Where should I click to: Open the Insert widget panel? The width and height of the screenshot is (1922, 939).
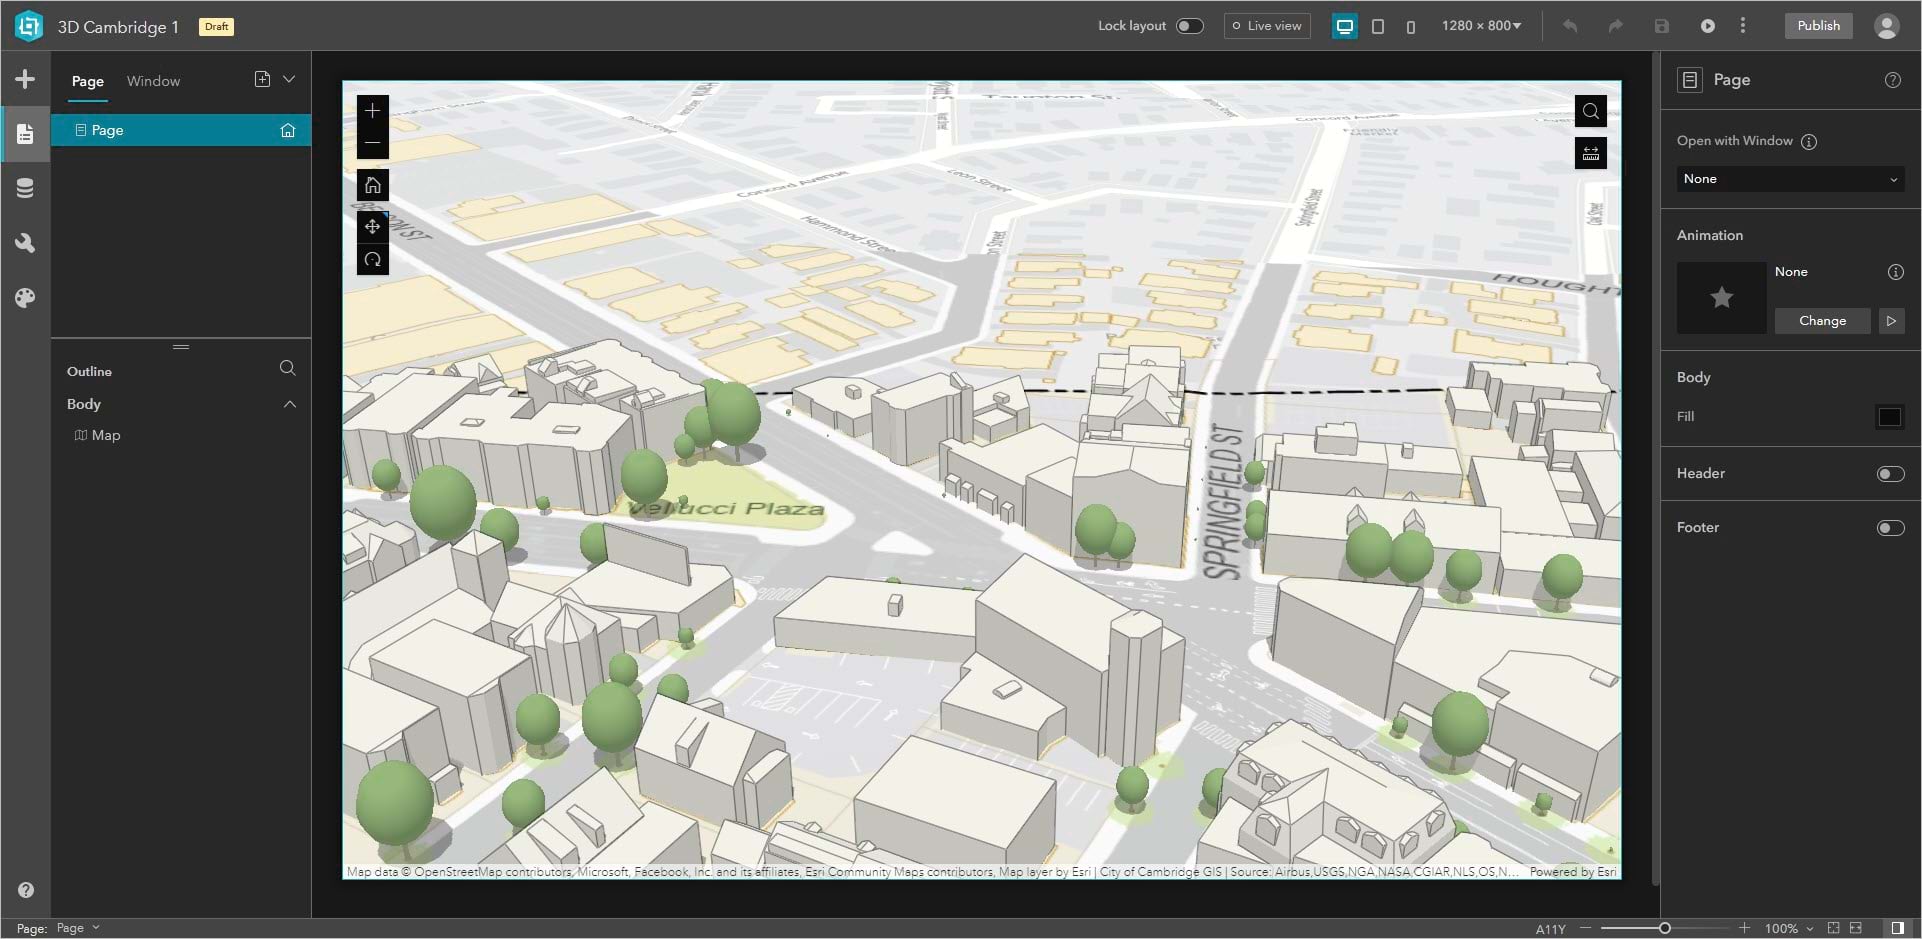(24, 78)
